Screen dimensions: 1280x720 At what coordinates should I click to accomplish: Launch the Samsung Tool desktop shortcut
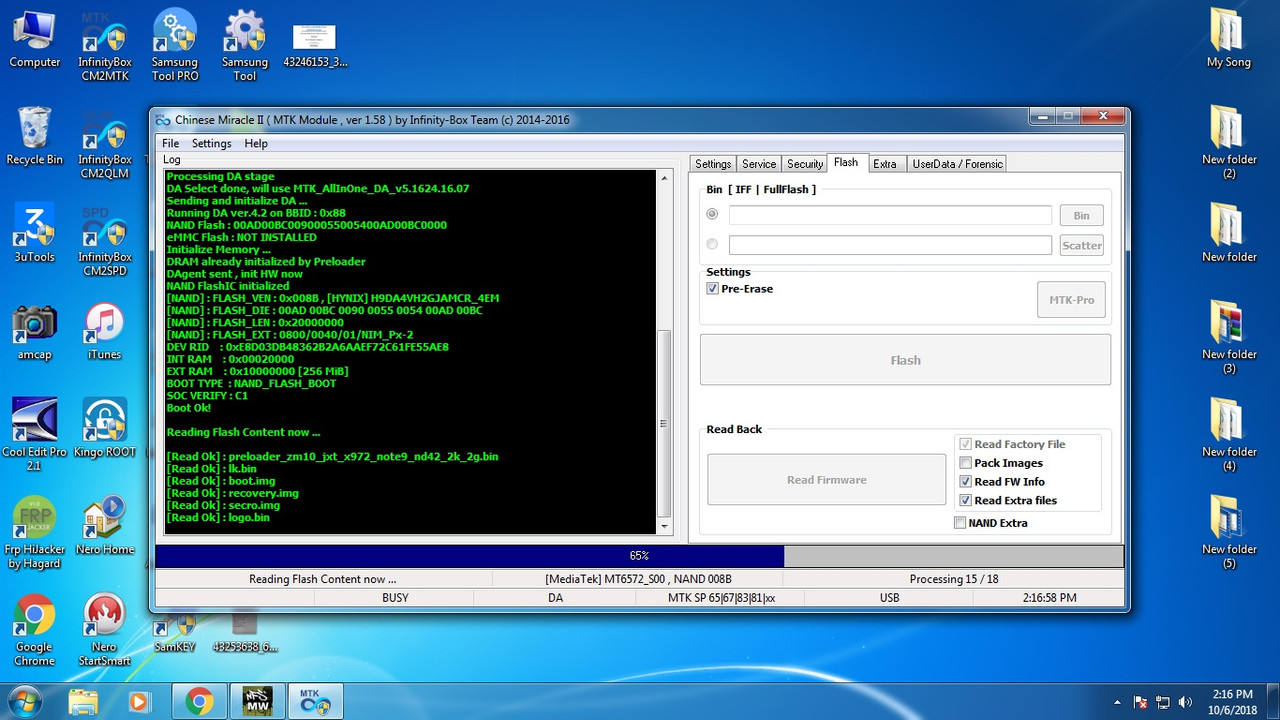pos(245,47)
